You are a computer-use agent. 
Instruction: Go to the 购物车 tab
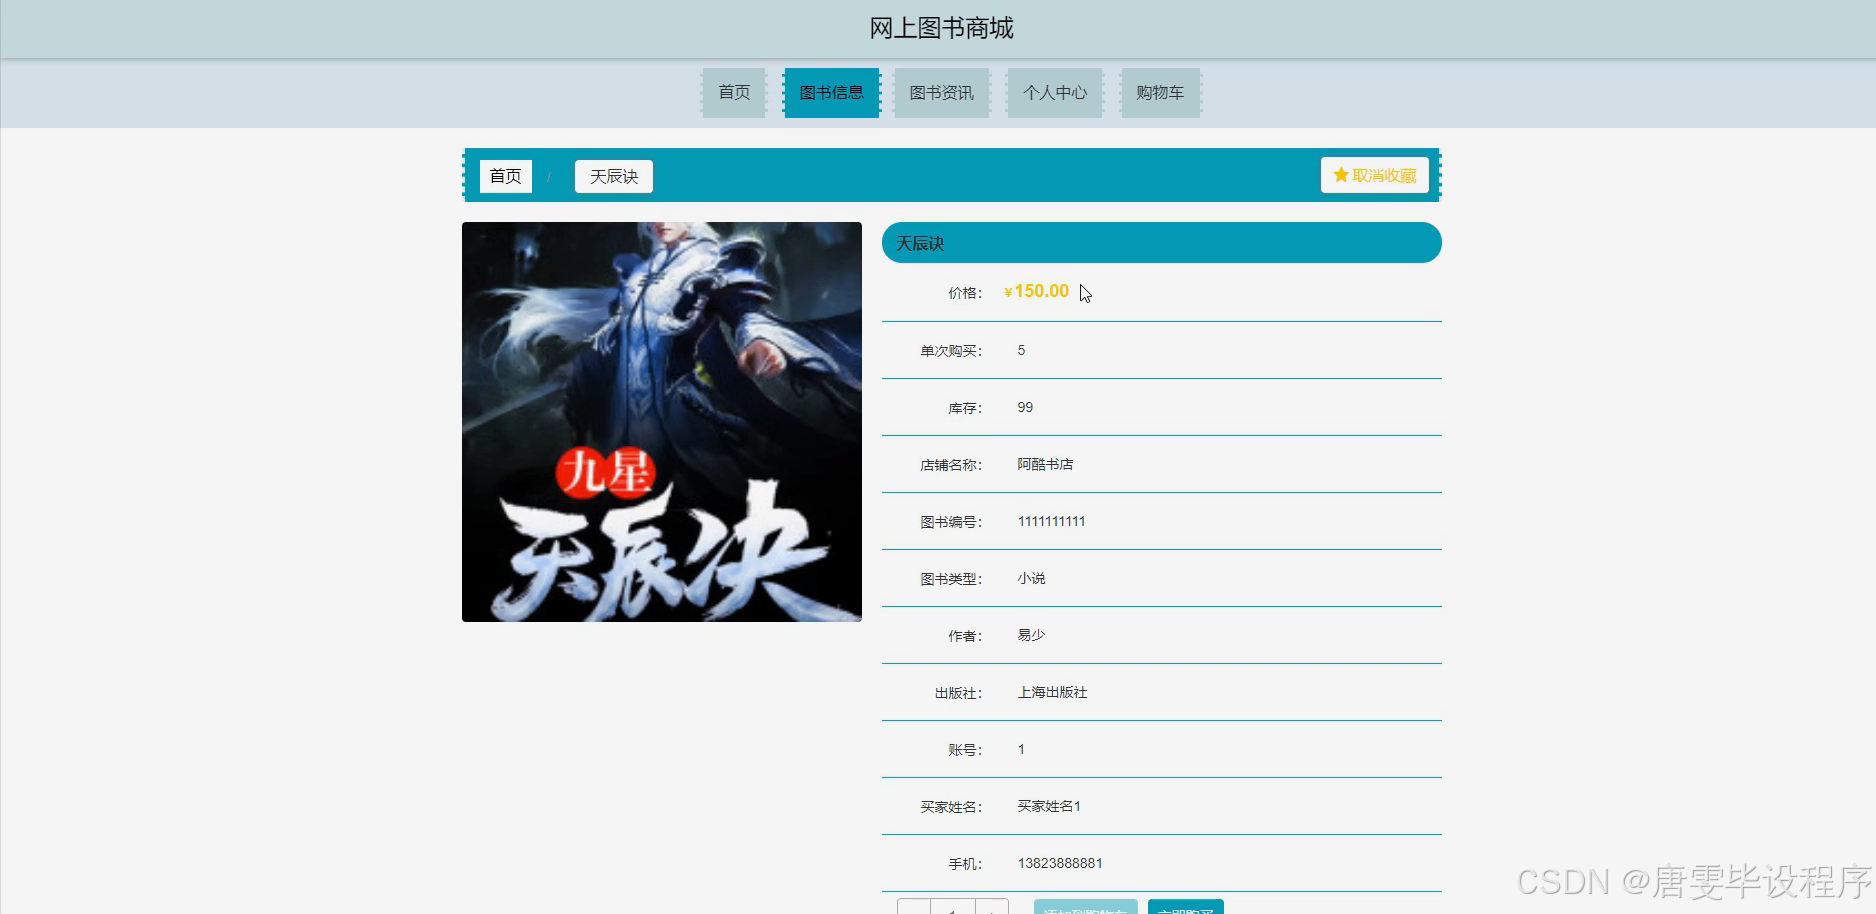(x=1160, y=93)
